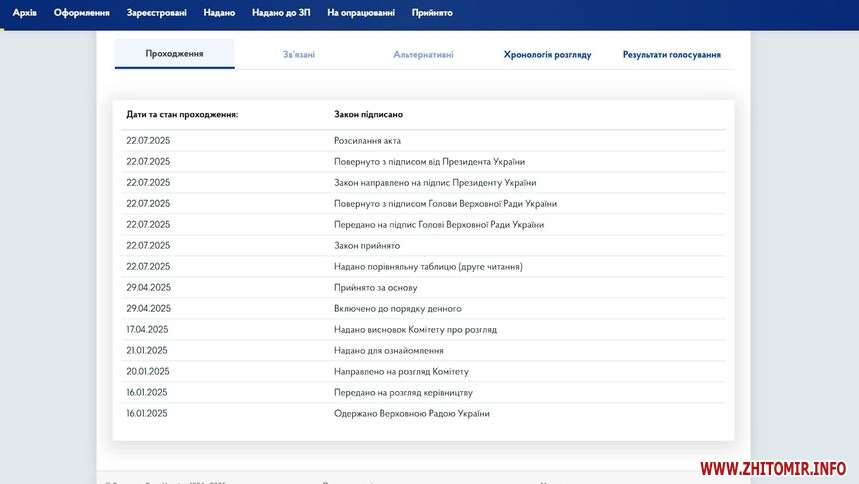859x484 pixels.
Task: Go to На опрацюванні section
Action: (x=361, y=13)
